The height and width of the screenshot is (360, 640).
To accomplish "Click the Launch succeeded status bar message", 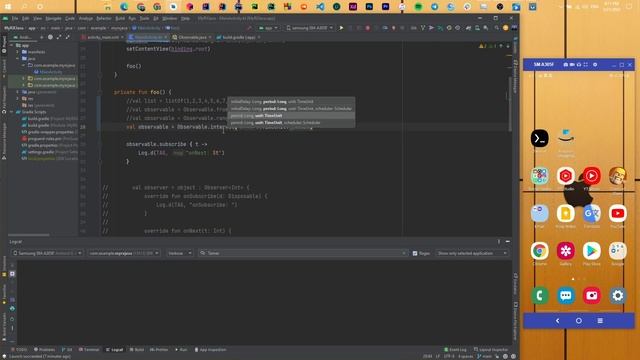I will click(x=39, y=357).
